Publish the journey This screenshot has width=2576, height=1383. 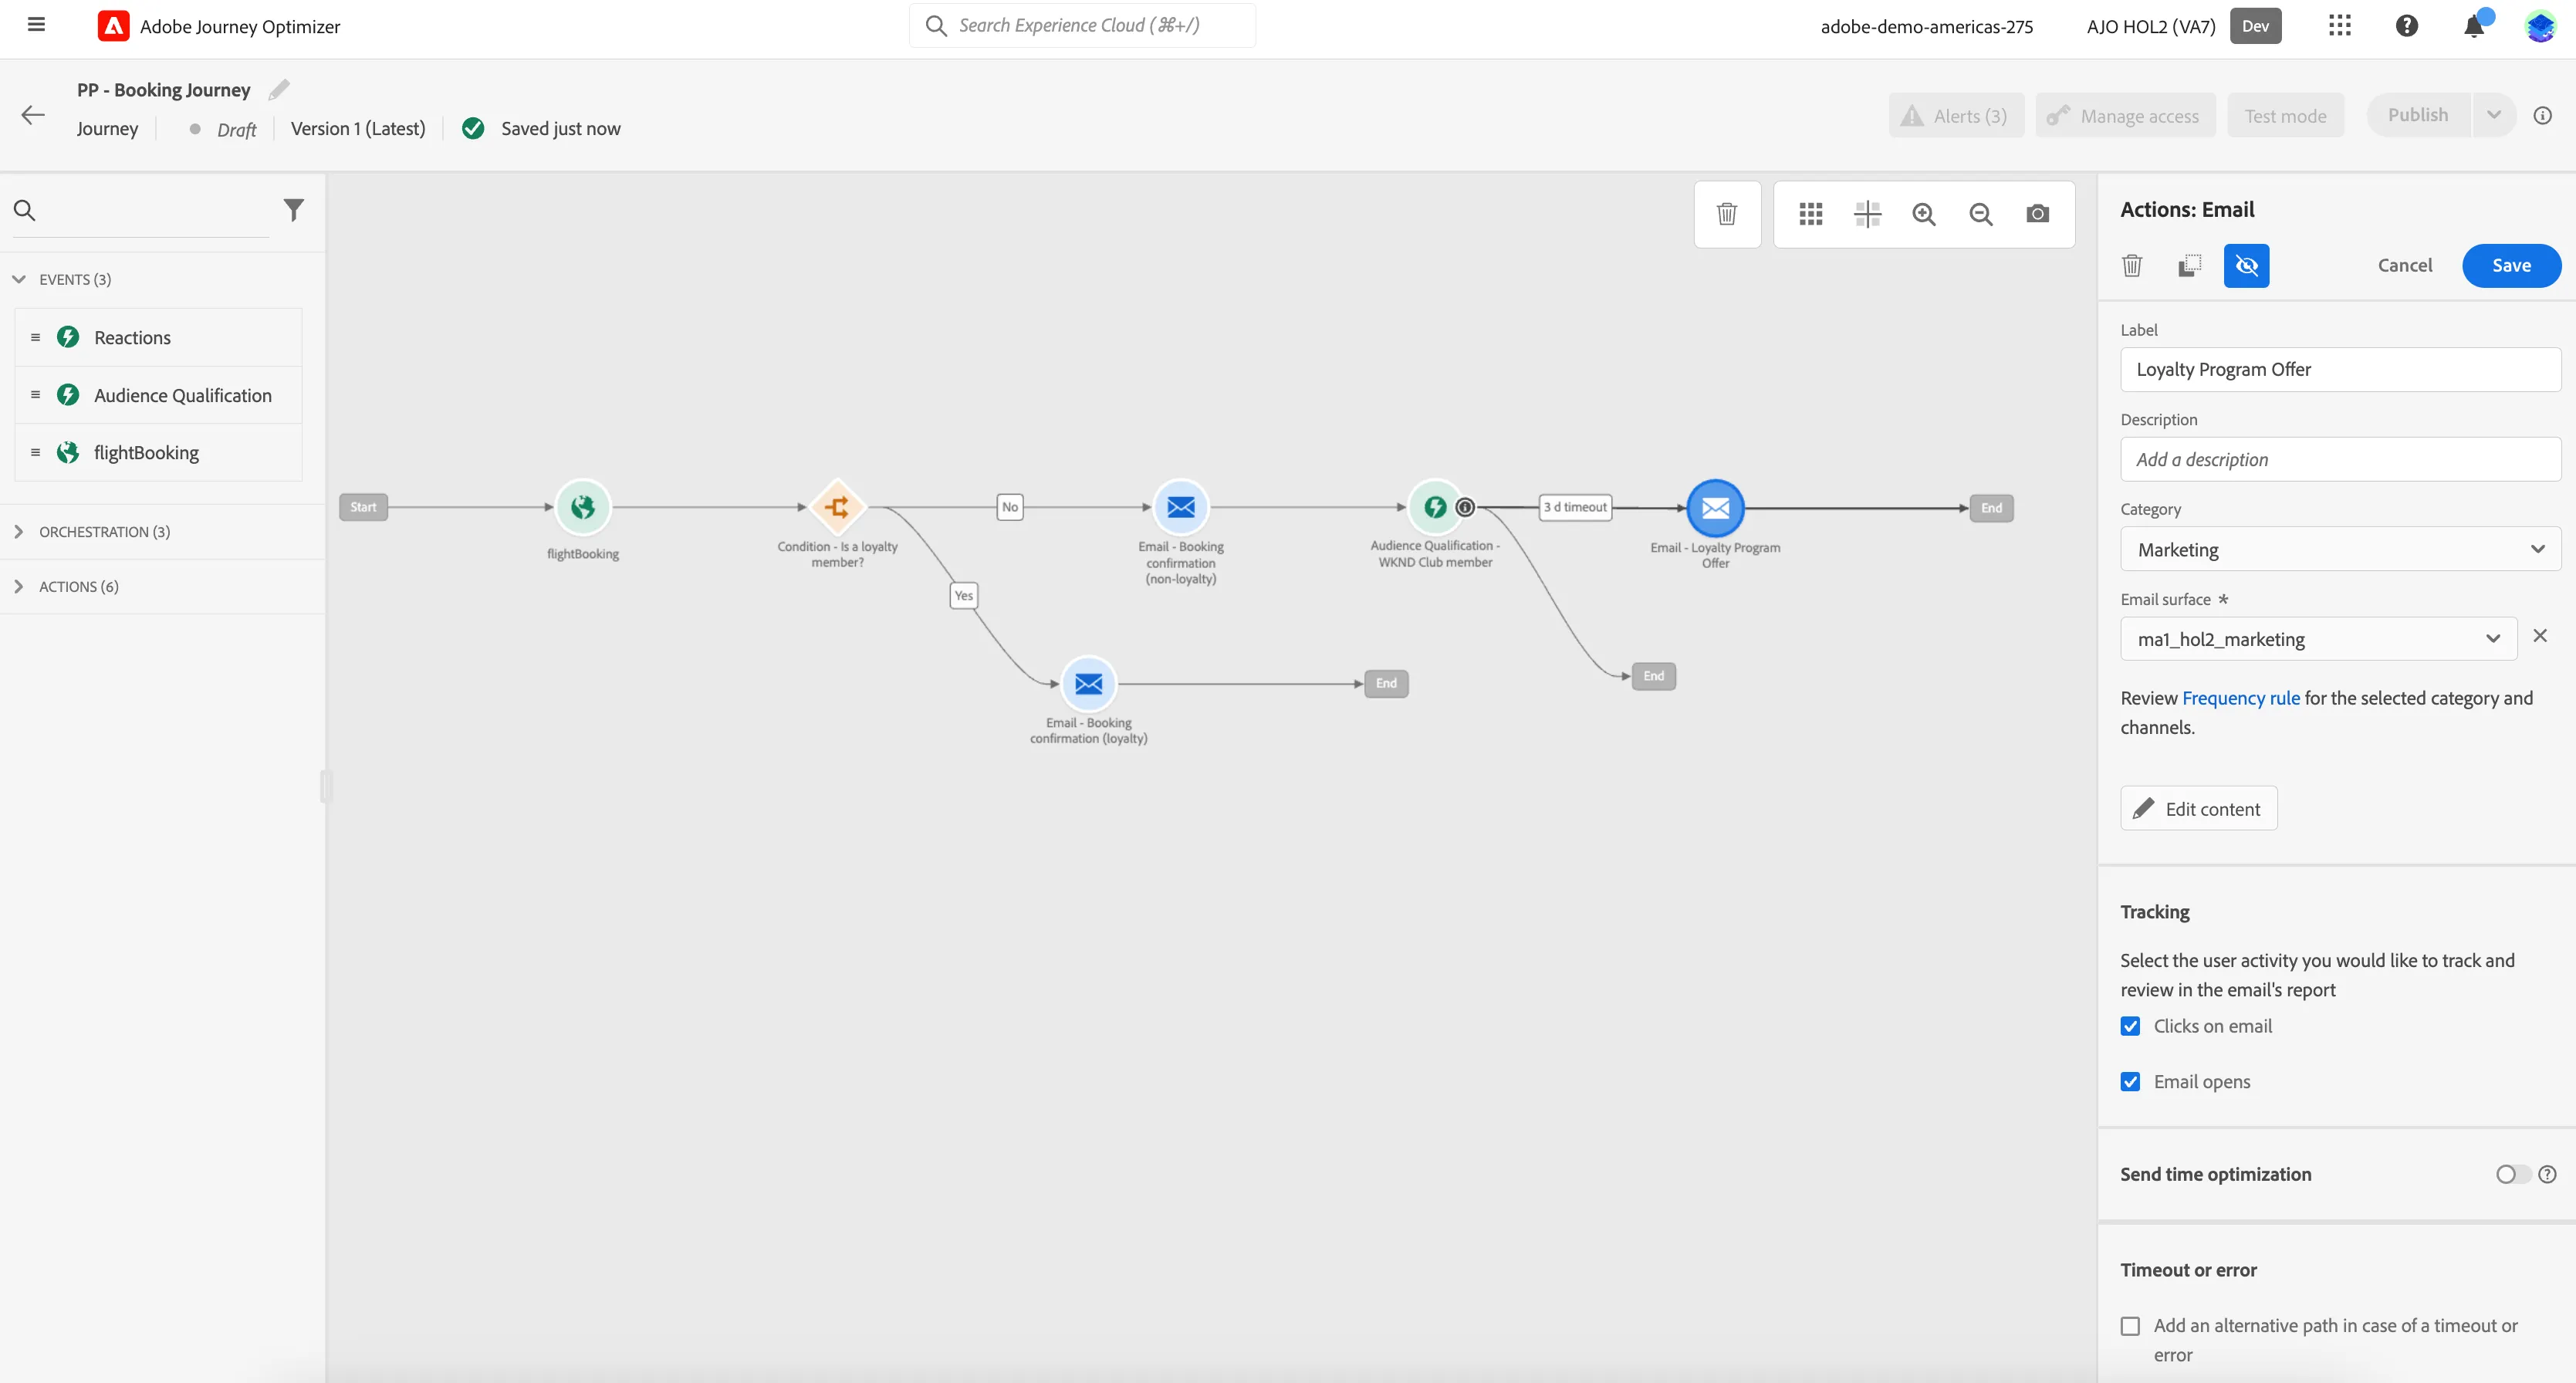click(2418, 115)
